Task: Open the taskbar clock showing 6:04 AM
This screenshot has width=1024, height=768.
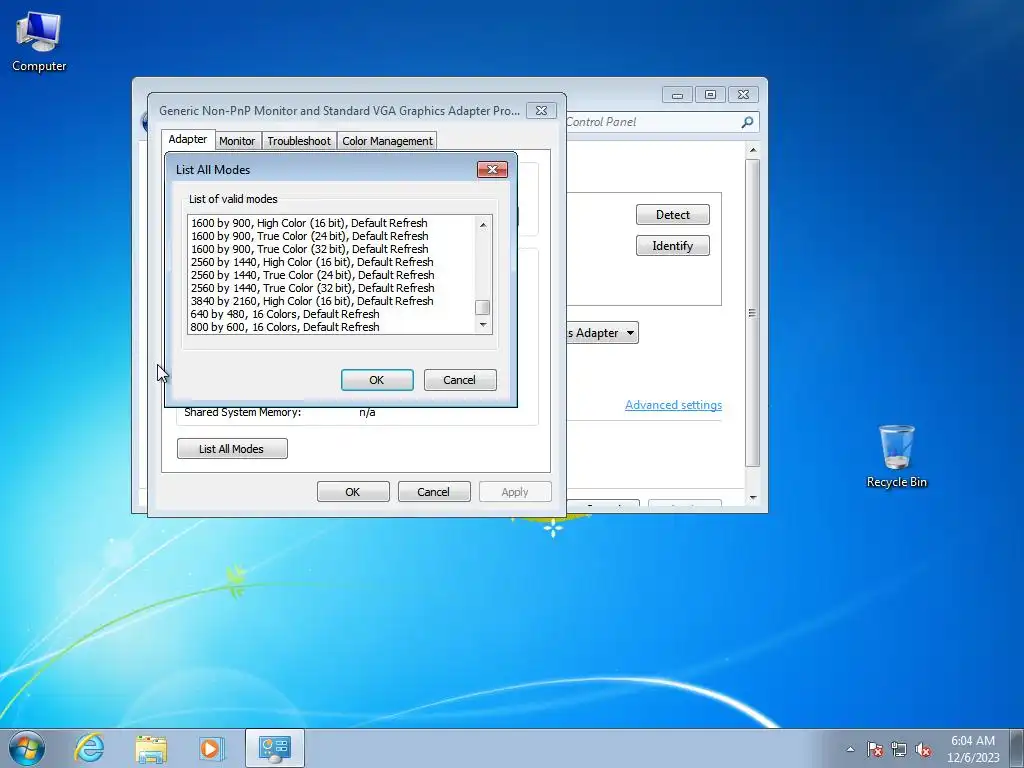Action: click(972, 749)
